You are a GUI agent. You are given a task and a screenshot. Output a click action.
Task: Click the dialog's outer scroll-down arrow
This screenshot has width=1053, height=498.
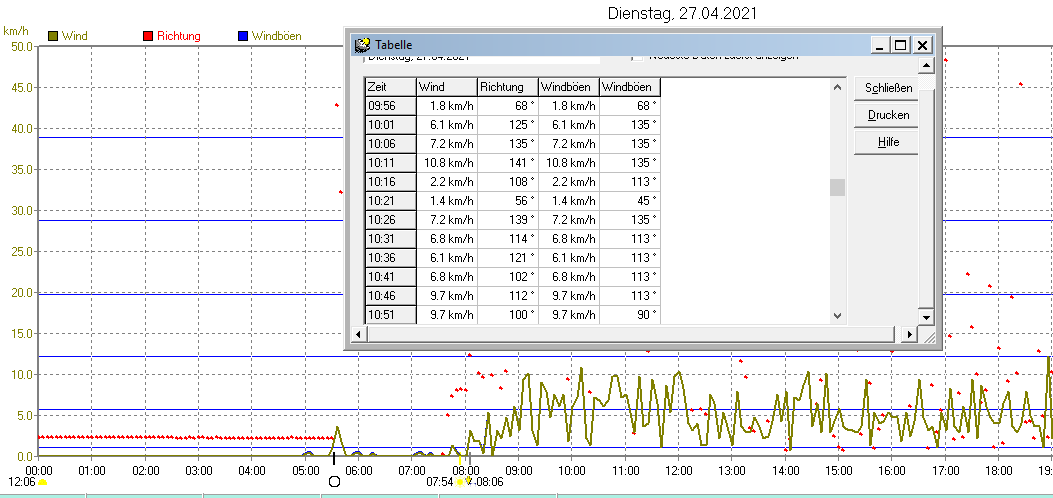pyautogui.click(x=926, y=317)
